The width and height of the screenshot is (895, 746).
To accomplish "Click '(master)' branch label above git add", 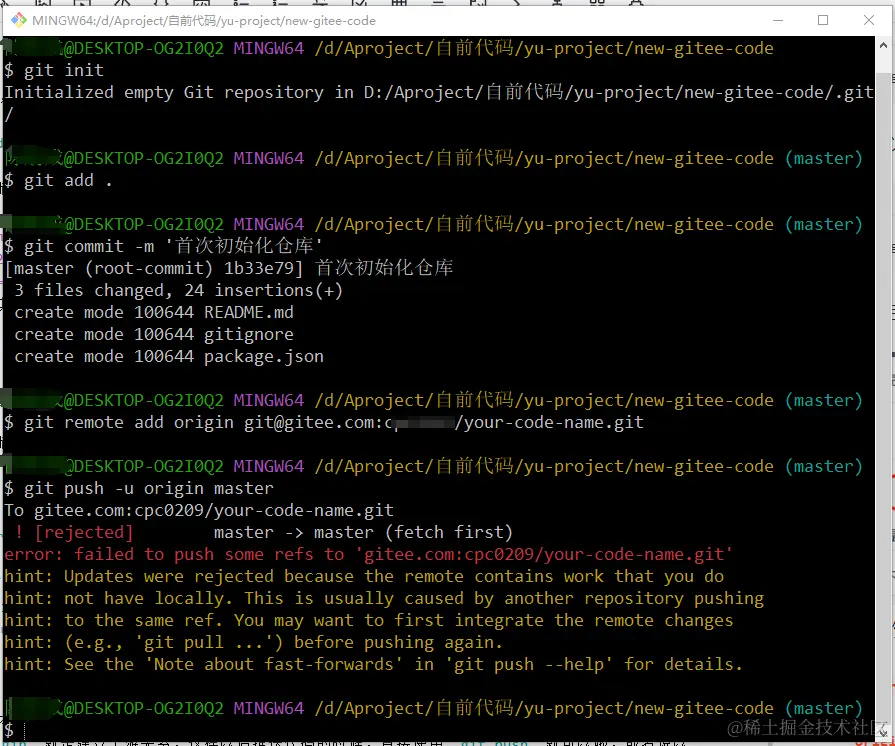I will coord(823,159).
